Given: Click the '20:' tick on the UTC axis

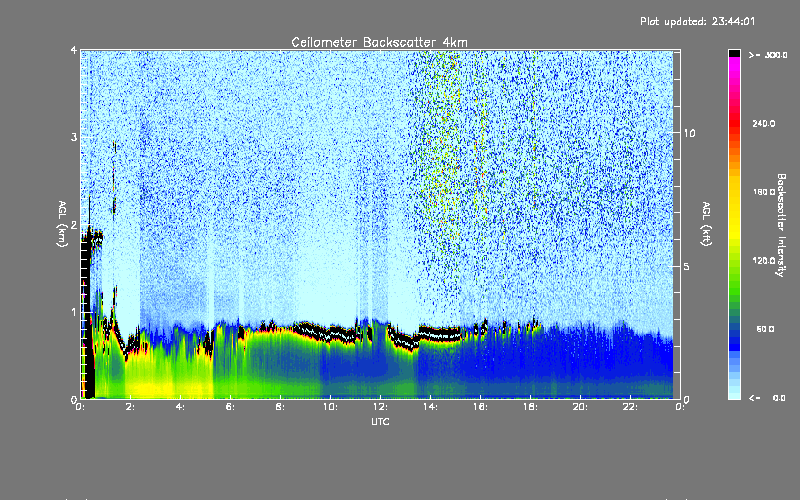Looking at the screenshot, I should coord(580,407).
